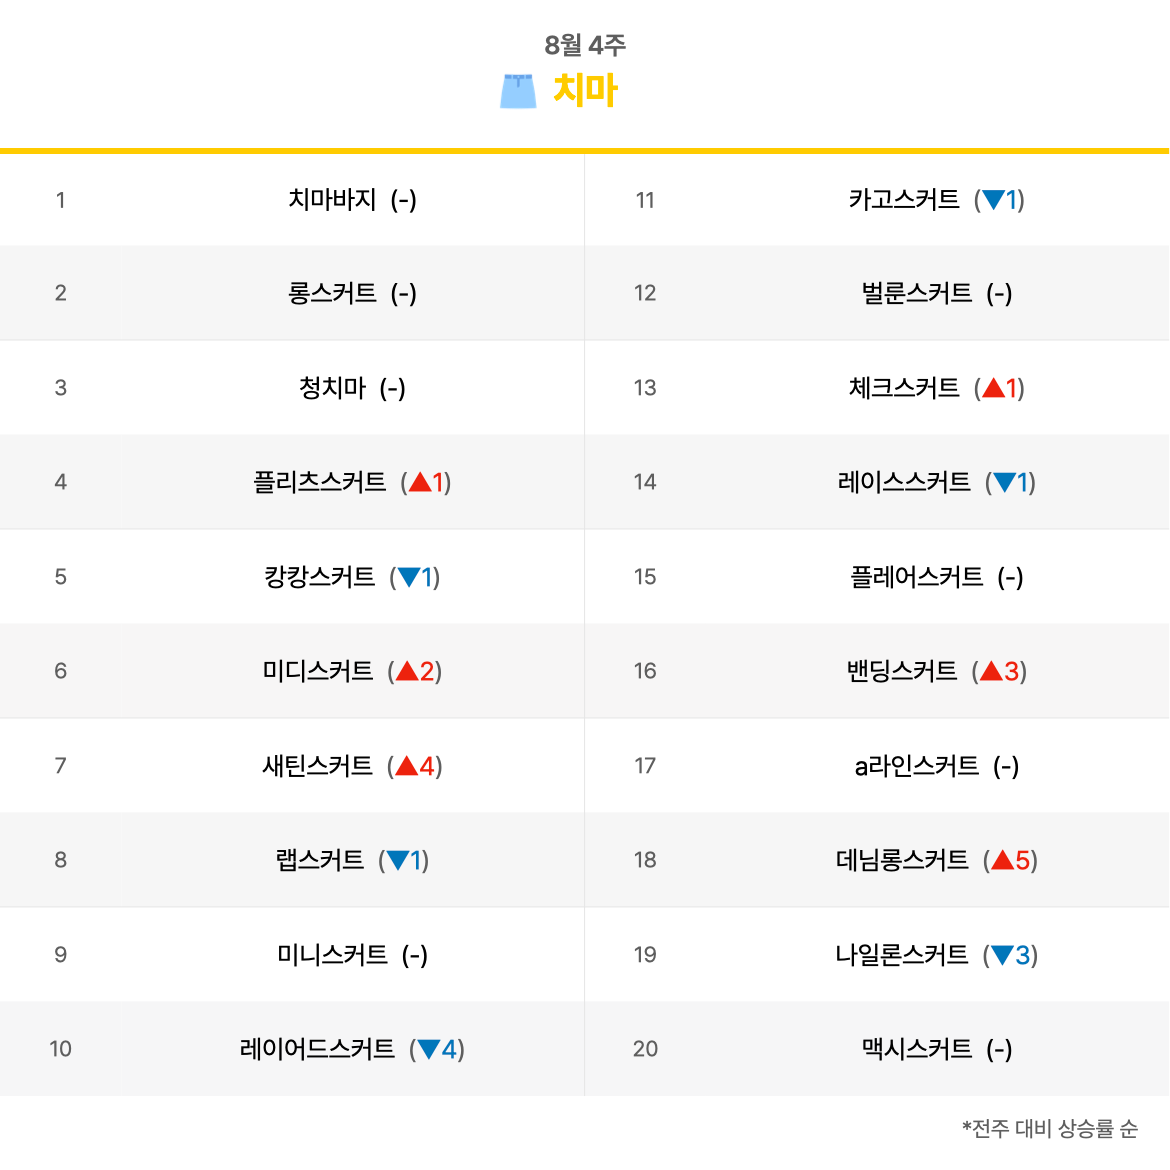The image size is (1170, 1170).
Task: Open the 치마바지 keyword at rank 1
Action: pyautogui.click(x=332, y=199)
